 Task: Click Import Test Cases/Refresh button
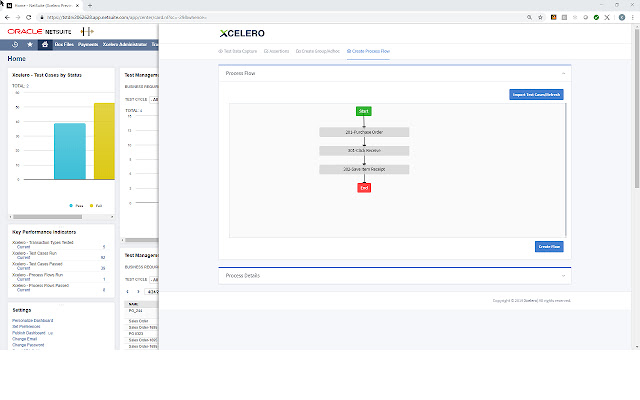click(x=536, y=95)
